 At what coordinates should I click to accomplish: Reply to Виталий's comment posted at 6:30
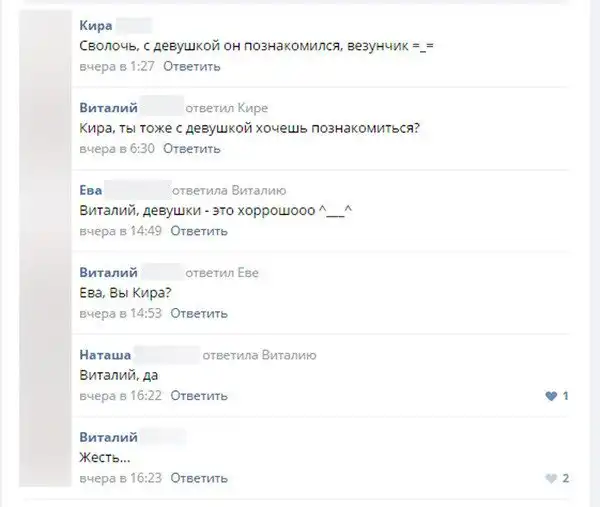click(x=191, y=150)
